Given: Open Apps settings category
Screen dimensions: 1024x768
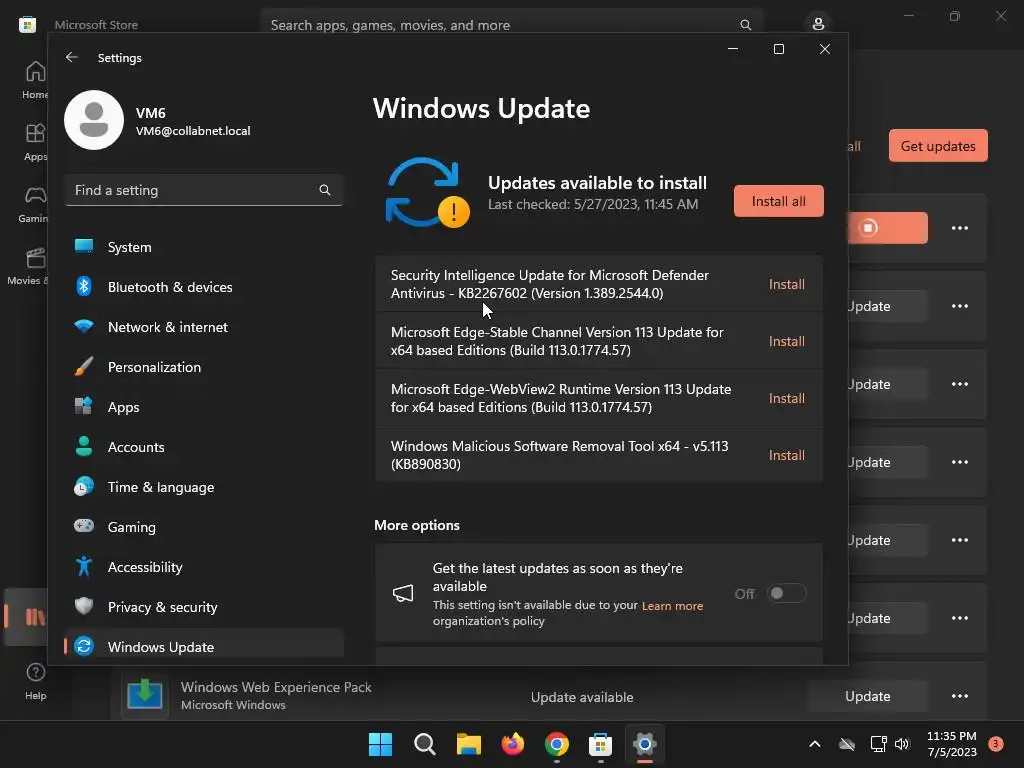Looking at the screenshot, I should [x=204, y=407].
